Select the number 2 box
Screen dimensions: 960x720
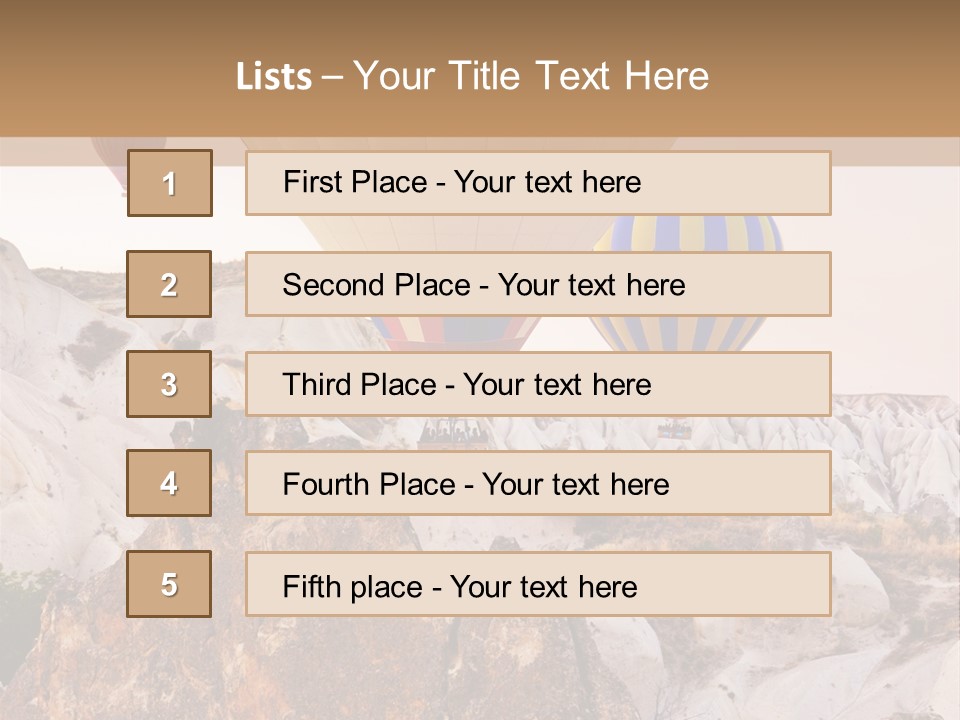point(170,284)
